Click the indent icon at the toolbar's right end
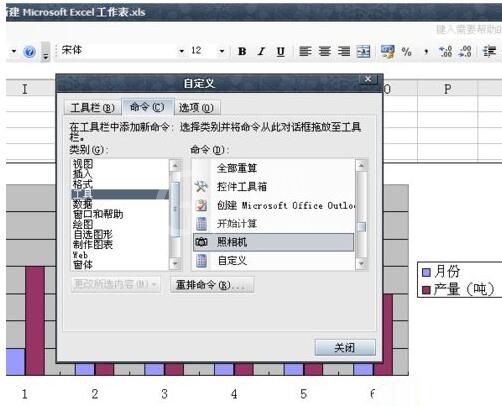502x407 pixels. point(490,52)
